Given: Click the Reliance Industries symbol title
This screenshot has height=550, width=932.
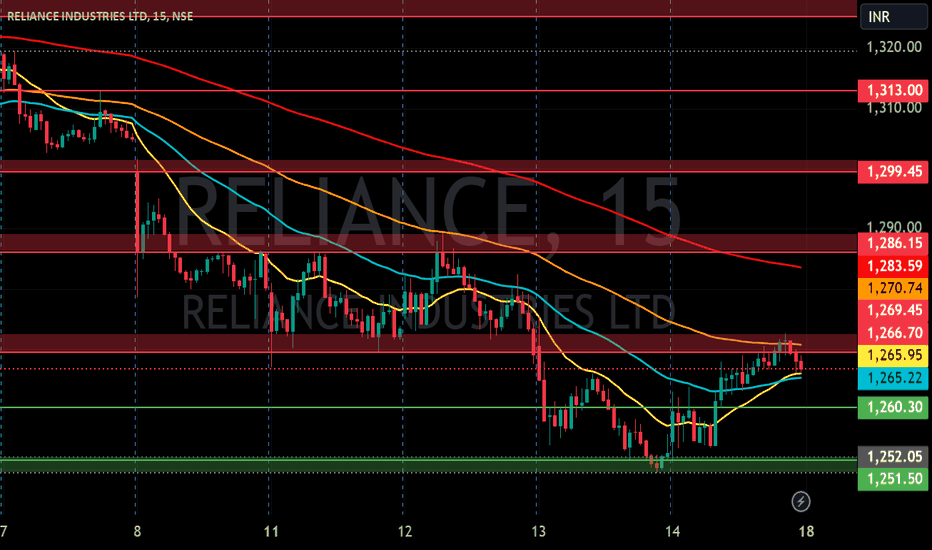Looking at the screenshot, I should (x=100, y=17).
